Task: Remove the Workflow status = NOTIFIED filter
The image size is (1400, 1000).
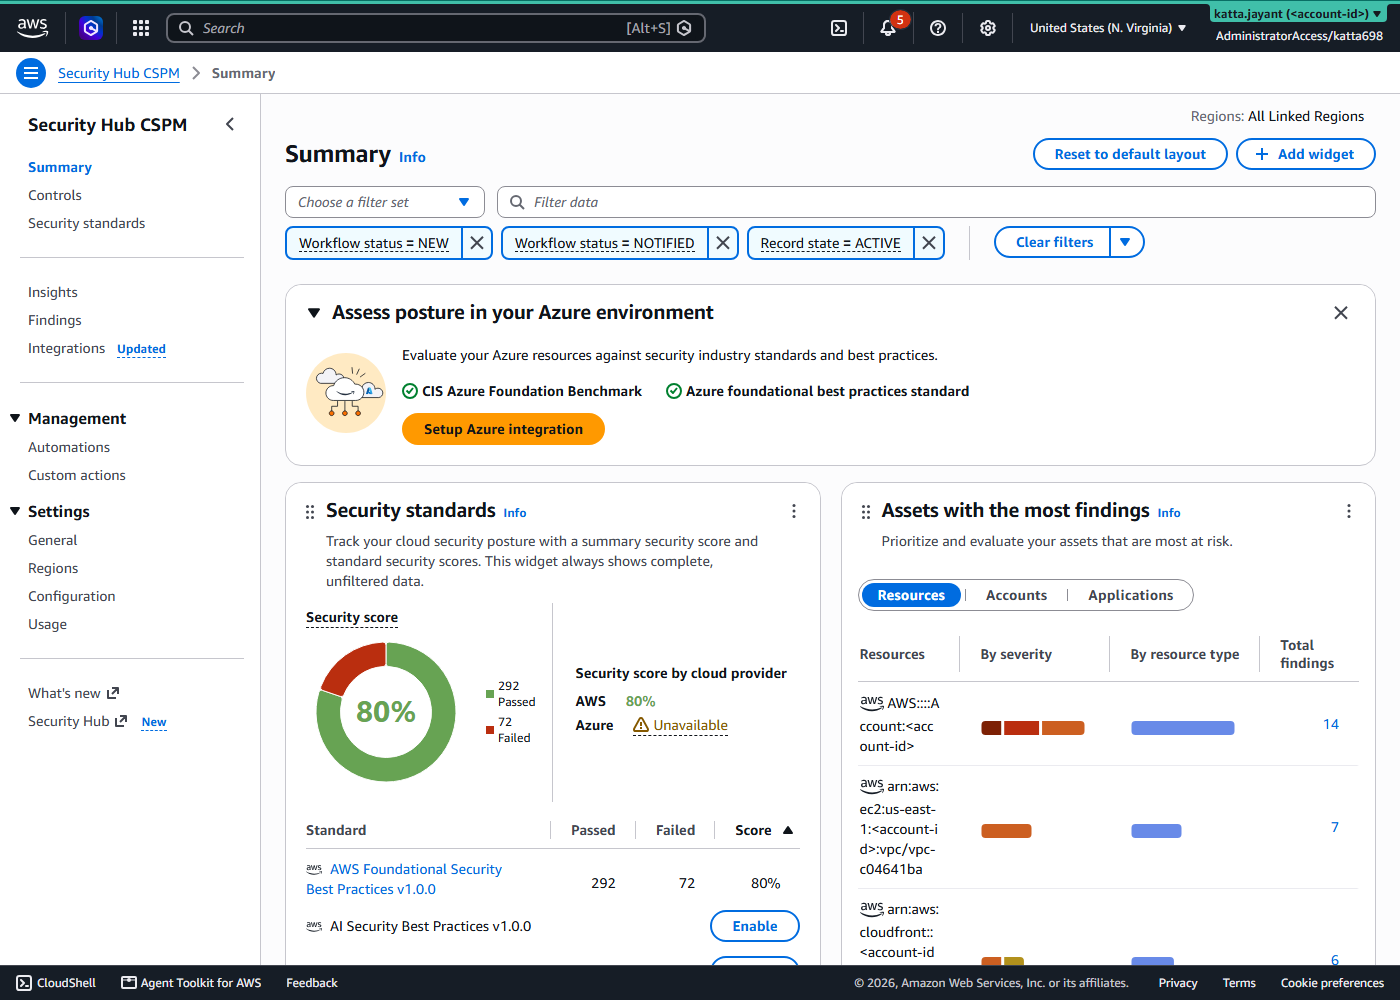Action: [x=723, y=243]
